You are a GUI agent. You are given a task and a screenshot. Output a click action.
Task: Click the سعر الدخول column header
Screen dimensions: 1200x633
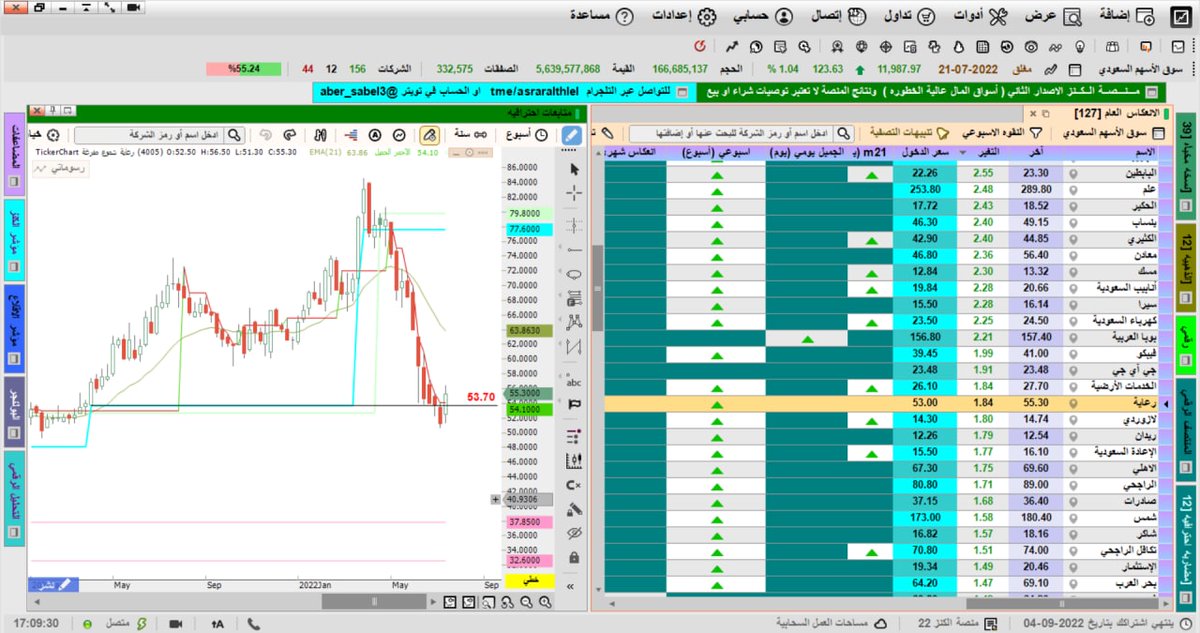click(924, 152)
